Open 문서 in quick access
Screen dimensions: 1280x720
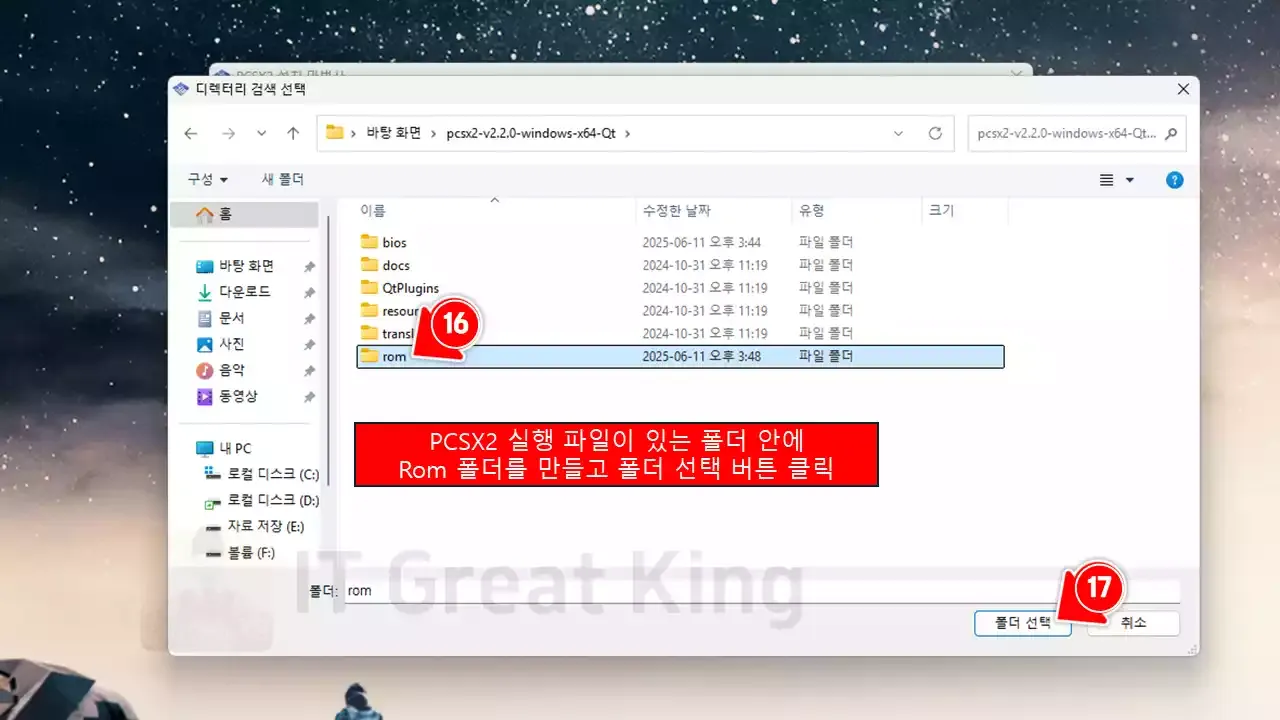(x=231, y=318)
